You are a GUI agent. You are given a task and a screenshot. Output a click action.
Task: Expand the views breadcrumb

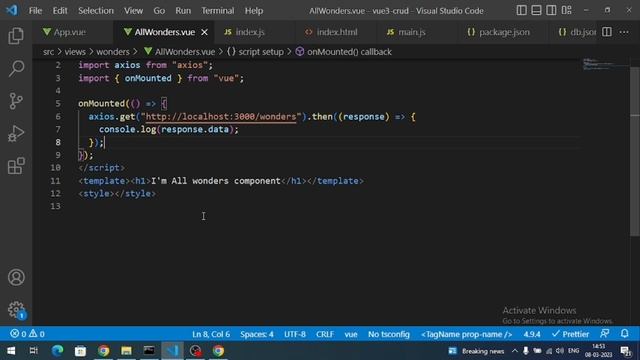pos(75,52)
